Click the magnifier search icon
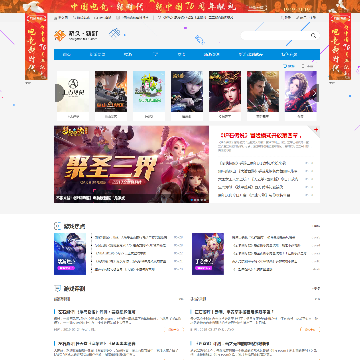The image size is (360, 360). [x=313, y=36]
